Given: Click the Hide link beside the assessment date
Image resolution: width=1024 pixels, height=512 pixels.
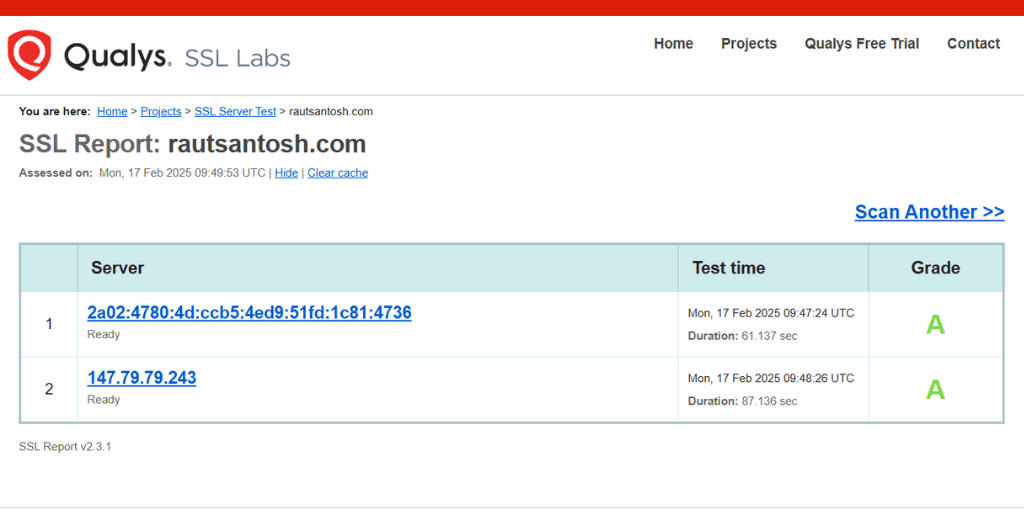Looking at the screenshot, I should coord(286,173).
